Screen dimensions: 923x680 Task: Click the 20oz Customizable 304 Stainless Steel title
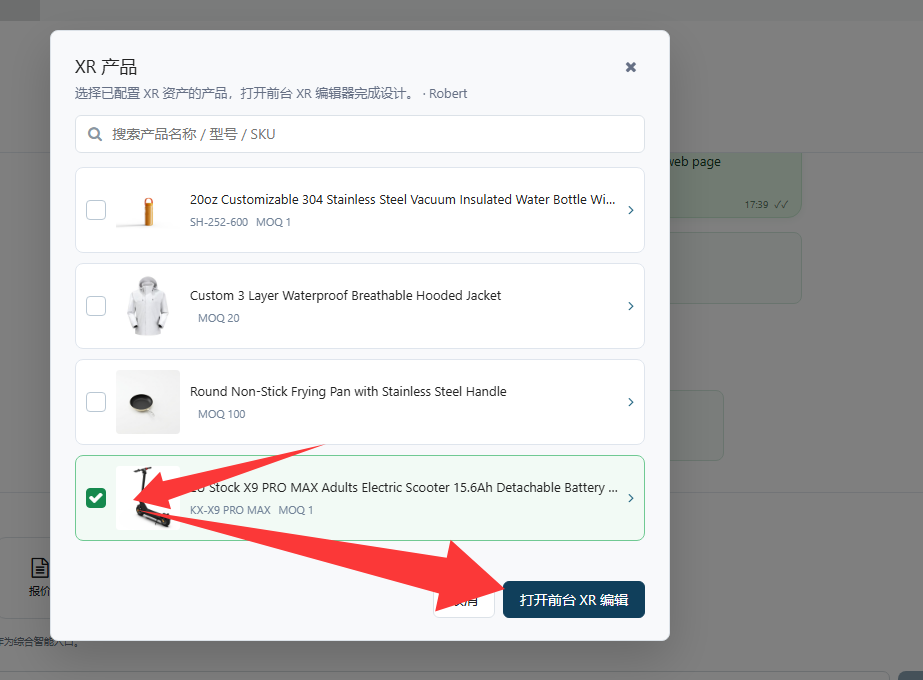coord(403,200)
